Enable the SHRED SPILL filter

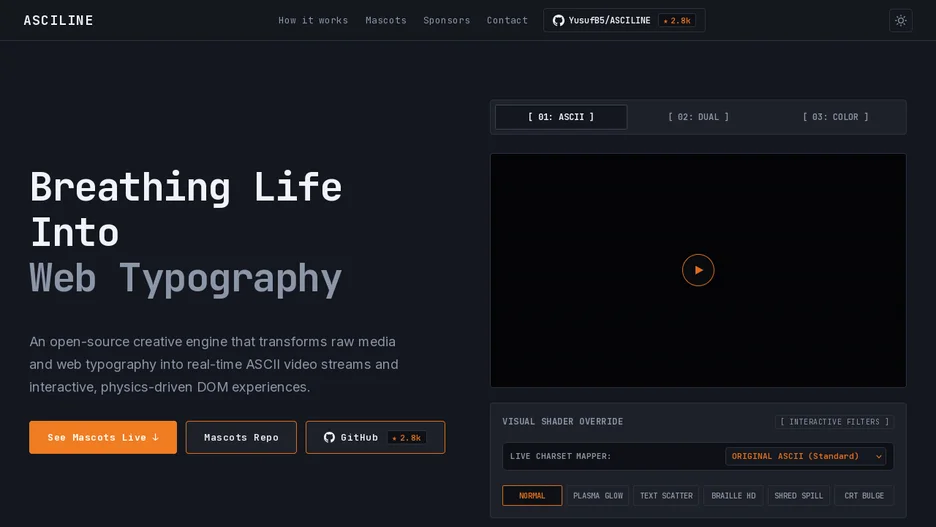(x=798, y=495)
